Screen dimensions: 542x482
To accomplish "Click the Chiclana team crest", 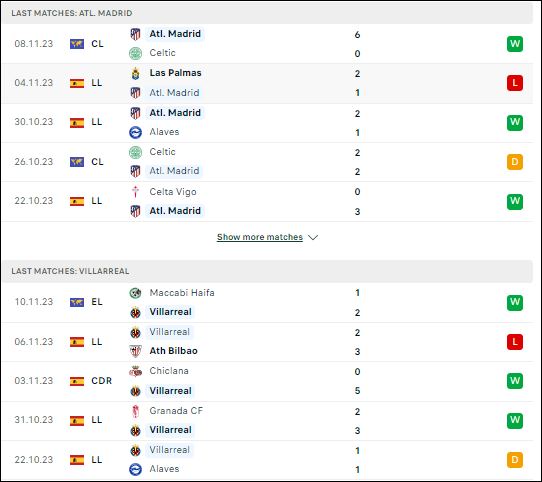I will [136, 371].
